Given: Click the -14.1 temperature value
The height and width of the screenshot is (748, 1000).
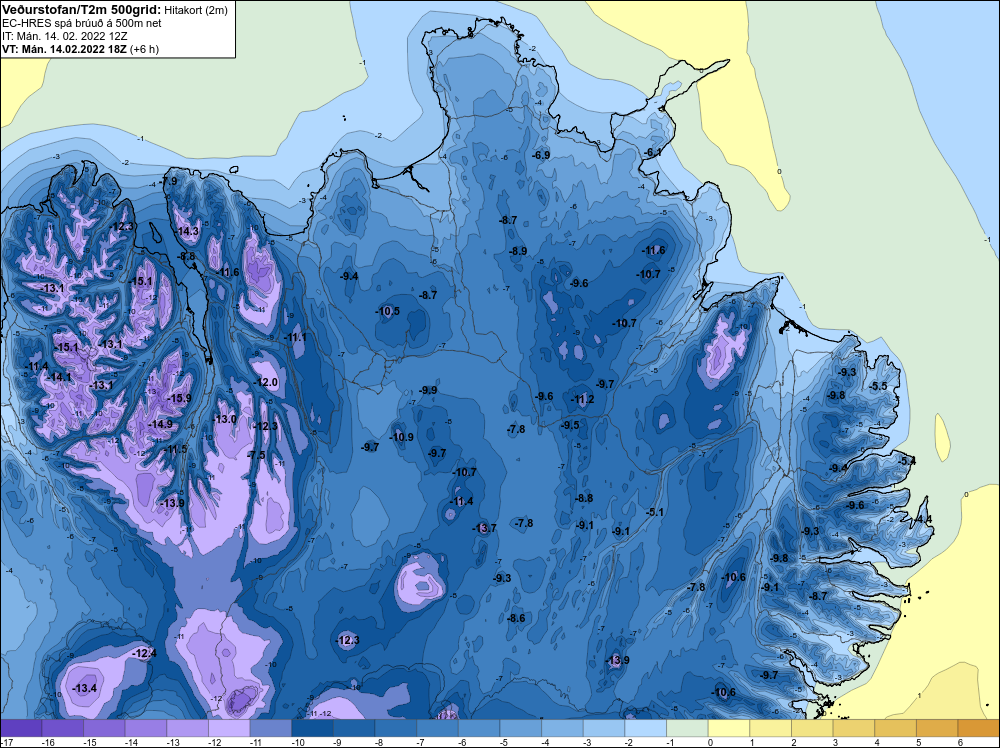Looking at the screenshot, I should coord(60,378).
